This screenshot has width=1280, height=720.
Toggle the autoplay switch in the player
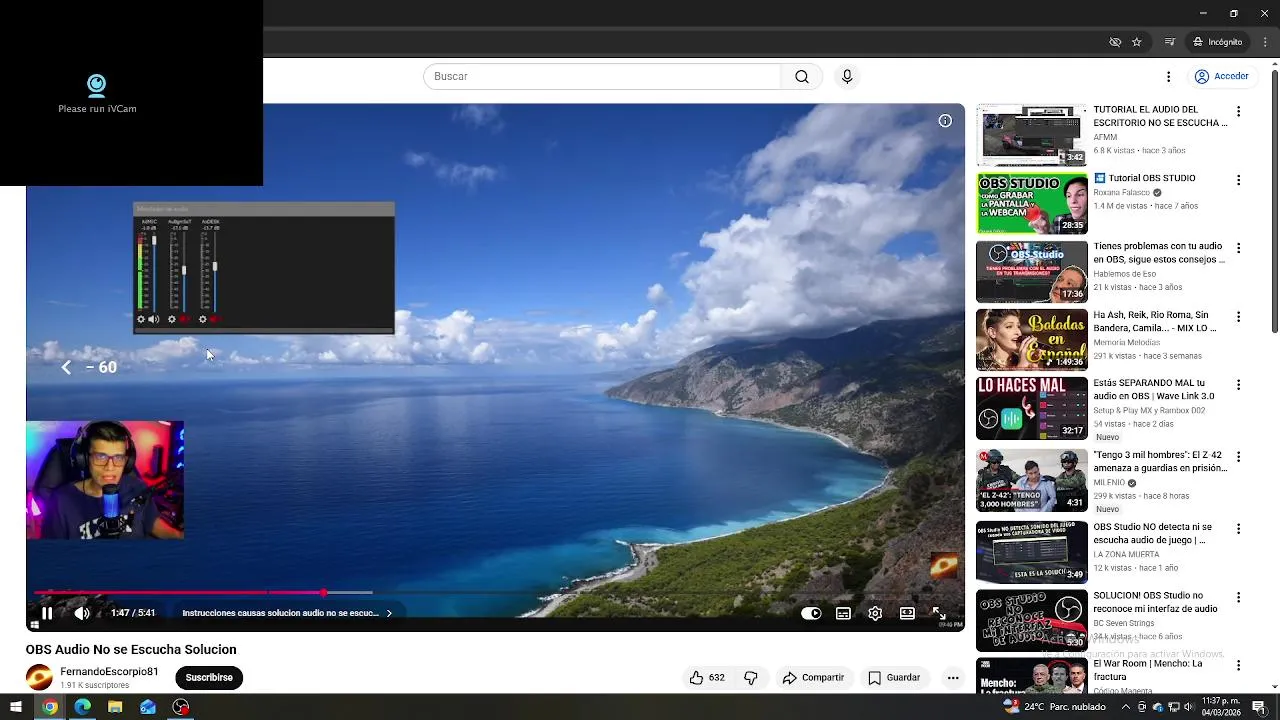pos(811,613)
